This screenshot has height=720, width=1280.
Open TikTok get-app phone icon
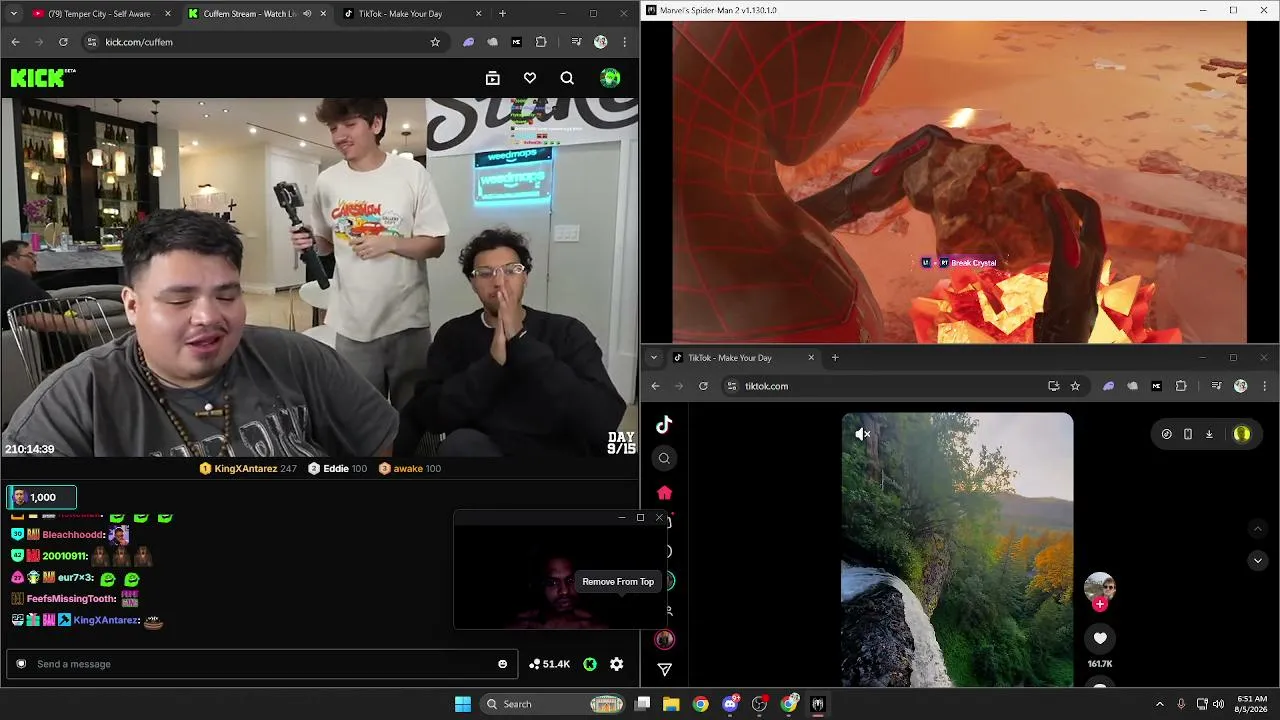[1187, 434]
